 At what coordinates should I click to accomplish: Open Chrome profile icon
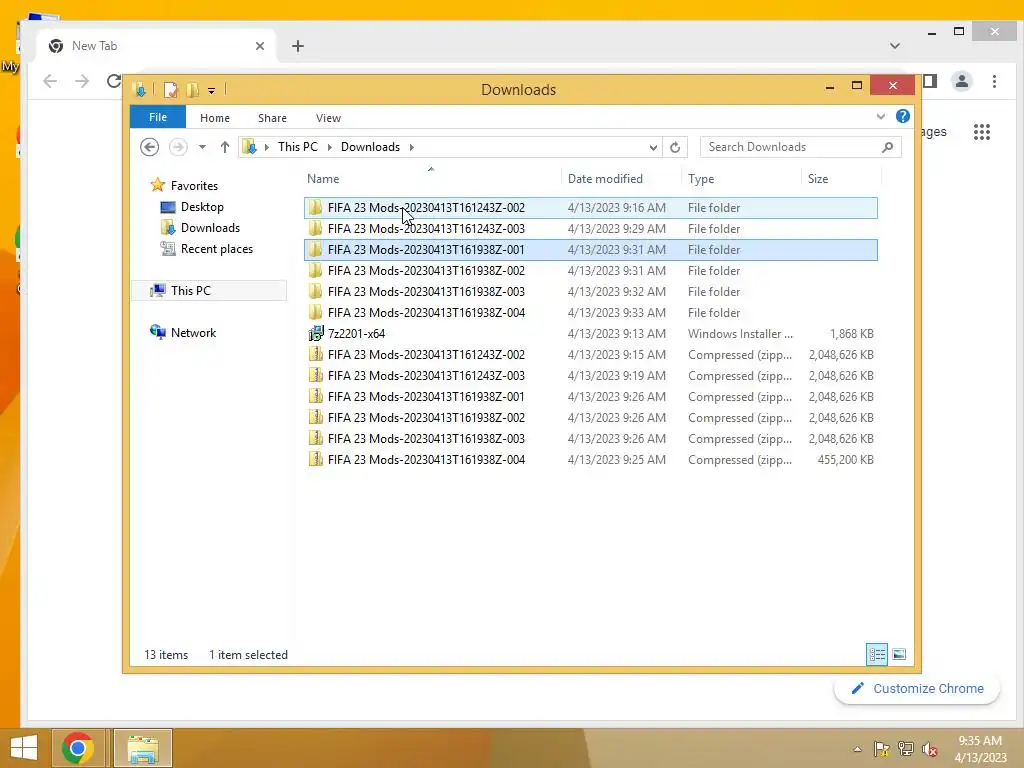click(x=961, y=81)
